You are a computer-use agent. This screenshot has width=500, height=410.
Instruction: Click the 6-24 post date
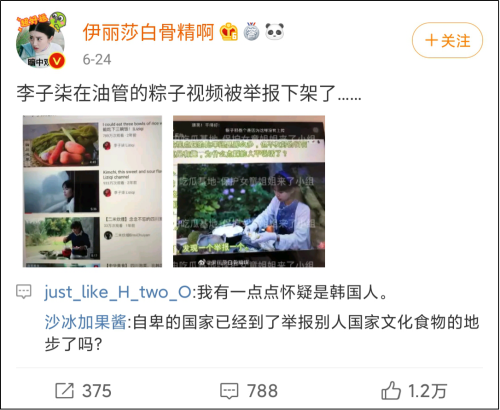(97, 60)
